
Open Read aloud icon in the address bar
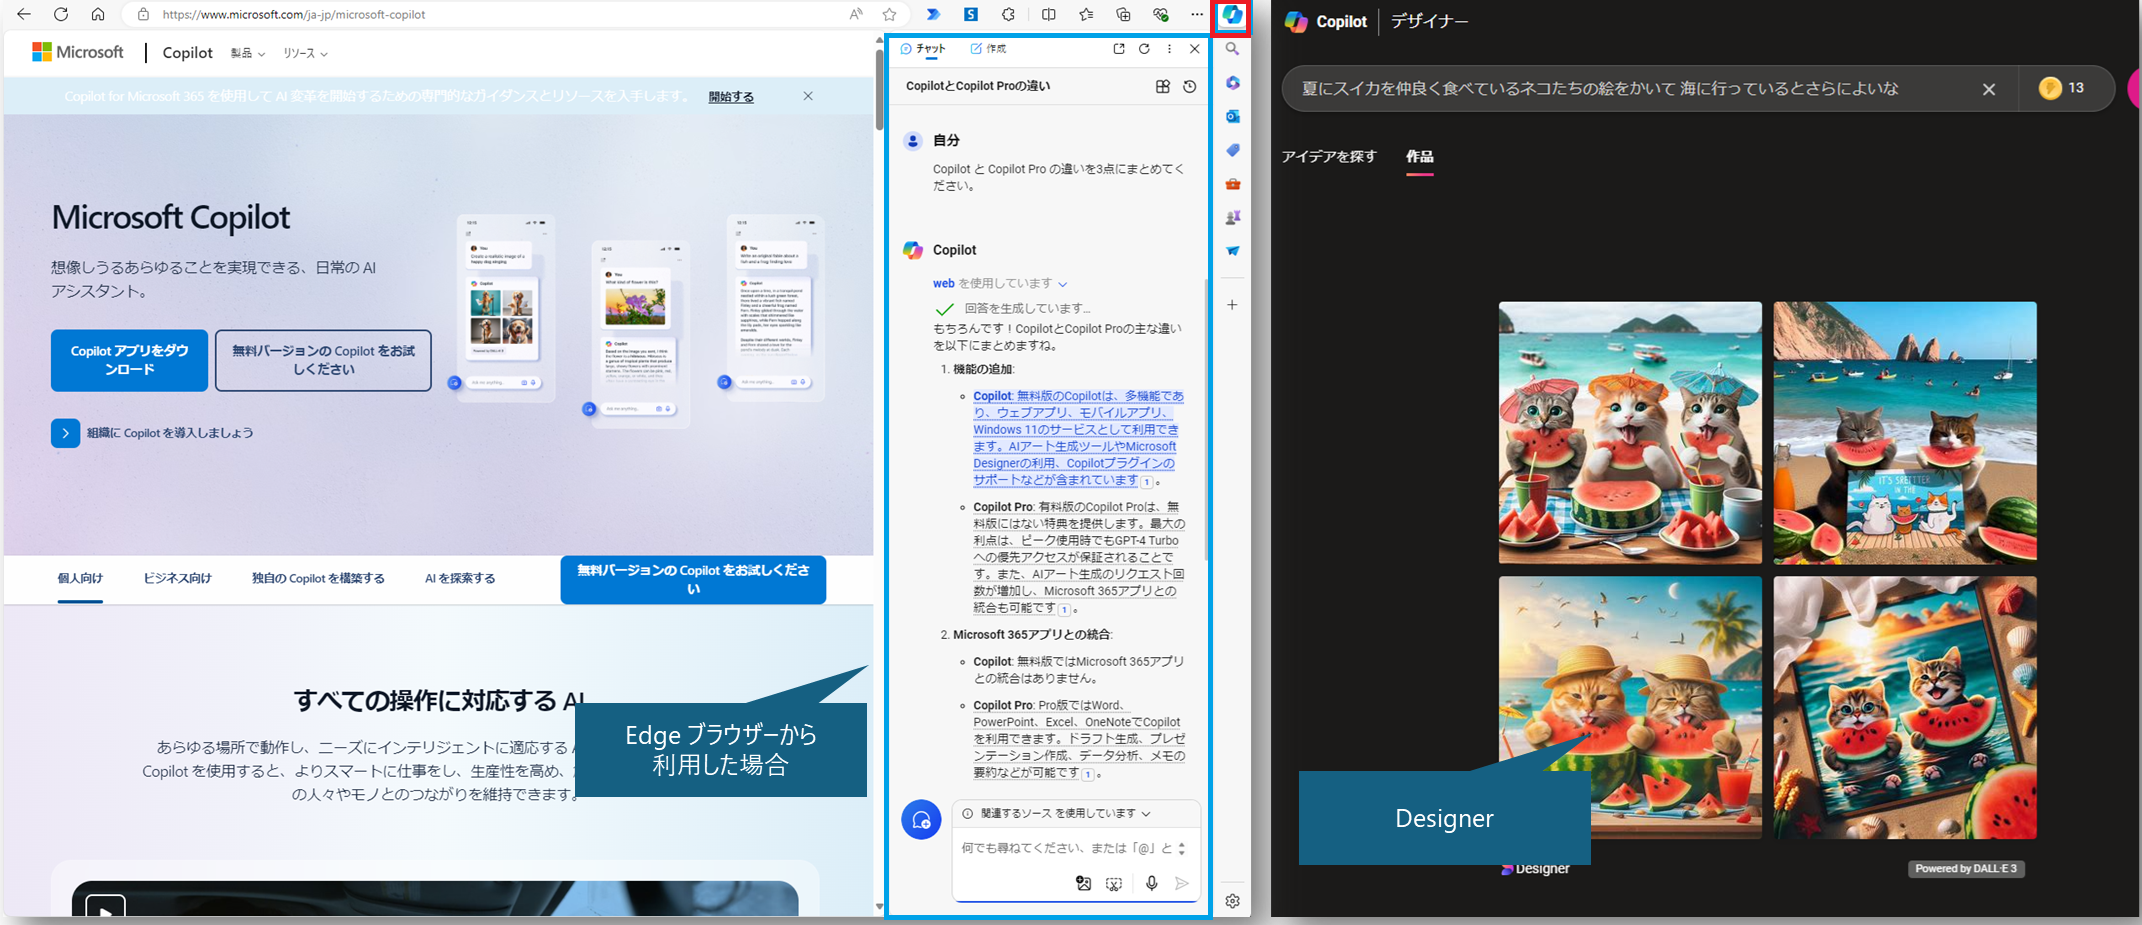point(856,14)
